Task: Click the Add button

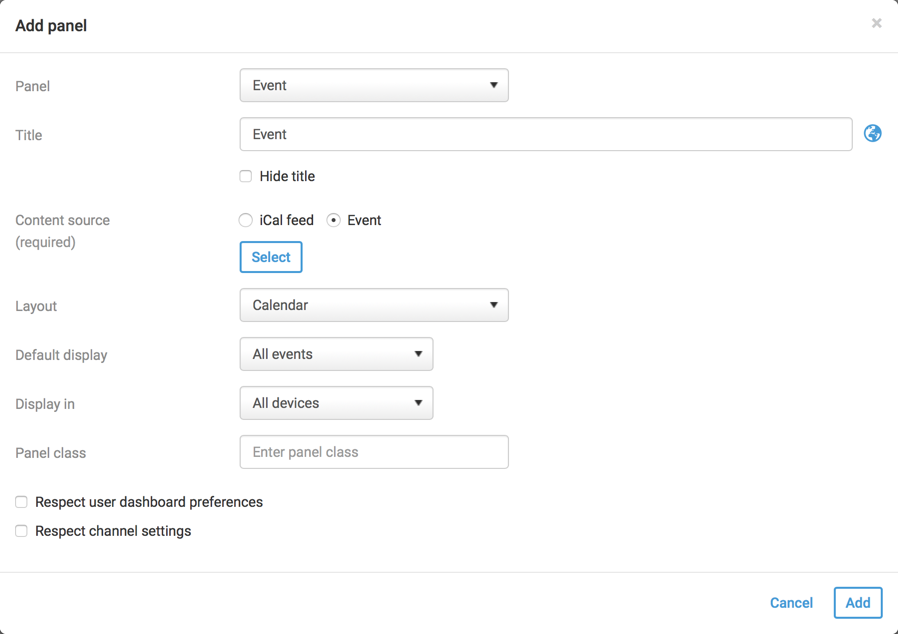Action: [x=857, y=603]
